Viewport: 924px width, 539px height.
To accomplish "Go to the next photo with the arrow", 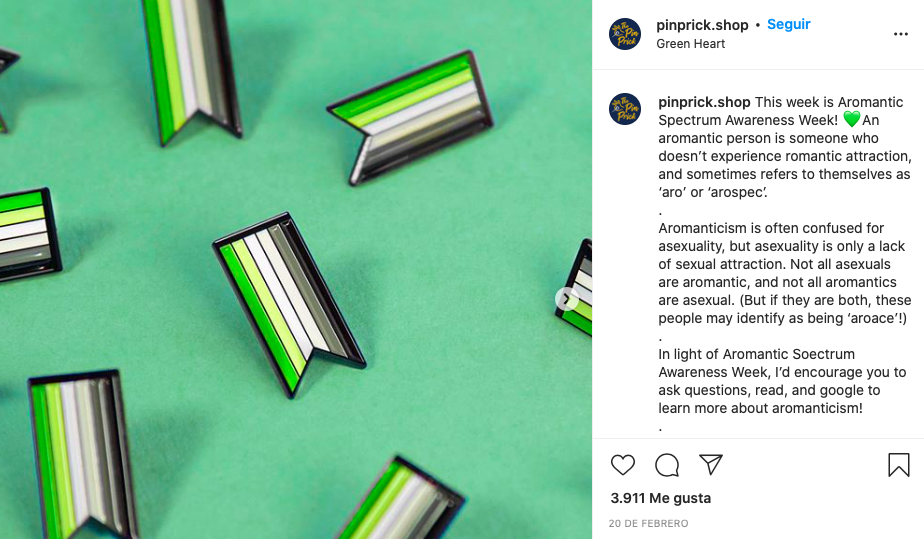I will 566,299.
